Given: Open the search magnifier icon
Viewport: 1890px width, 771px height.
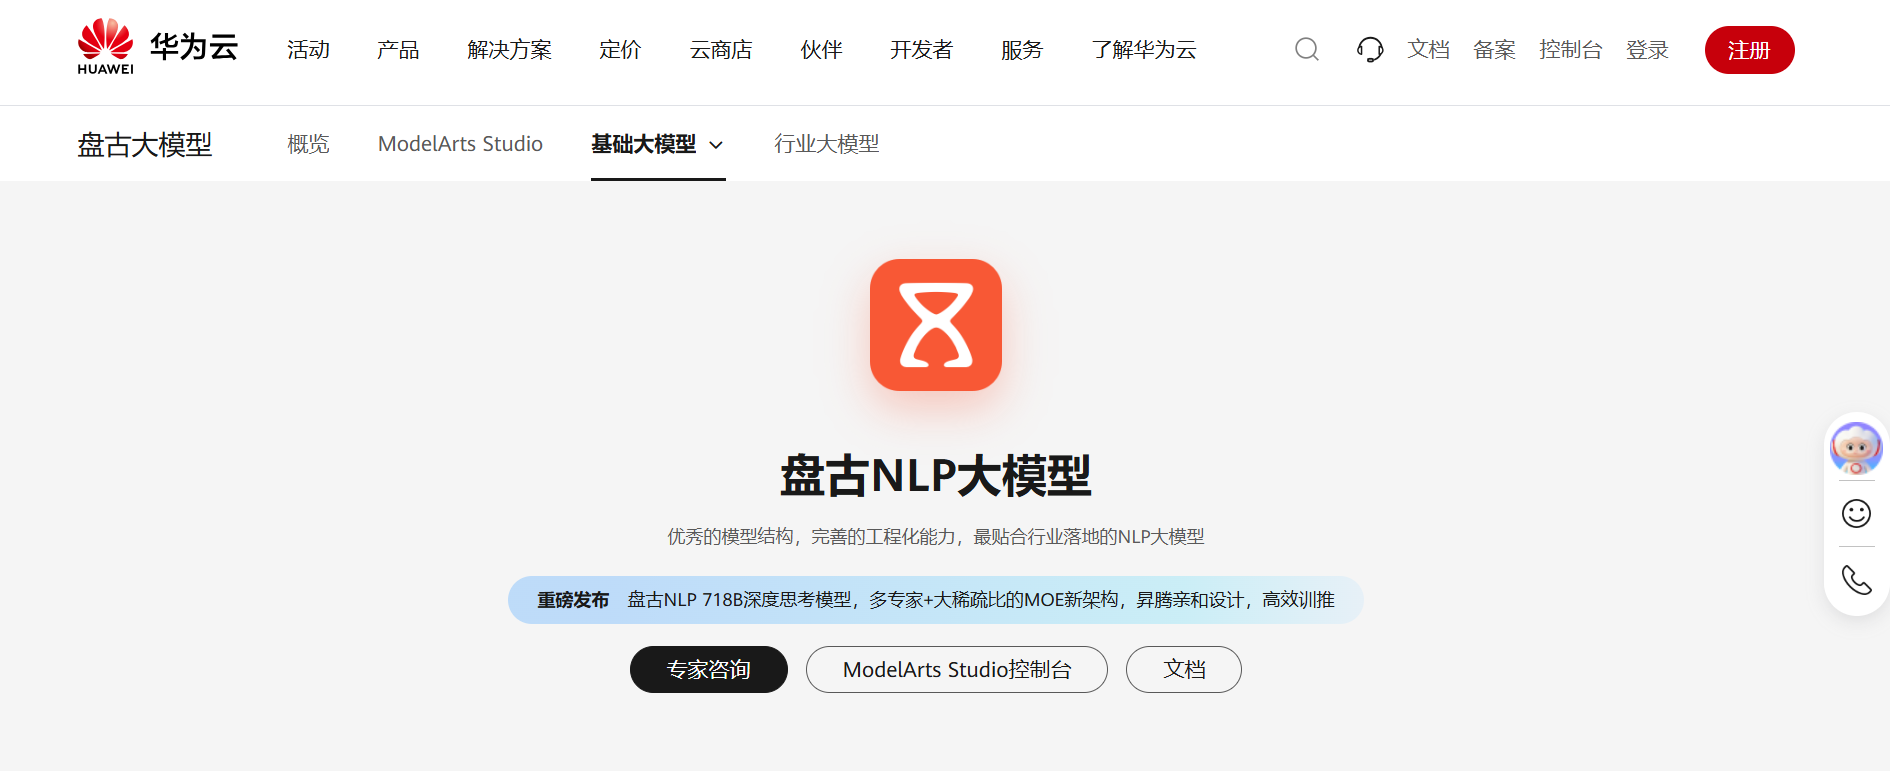Looking at the screenshot, I should [1307, 49].
